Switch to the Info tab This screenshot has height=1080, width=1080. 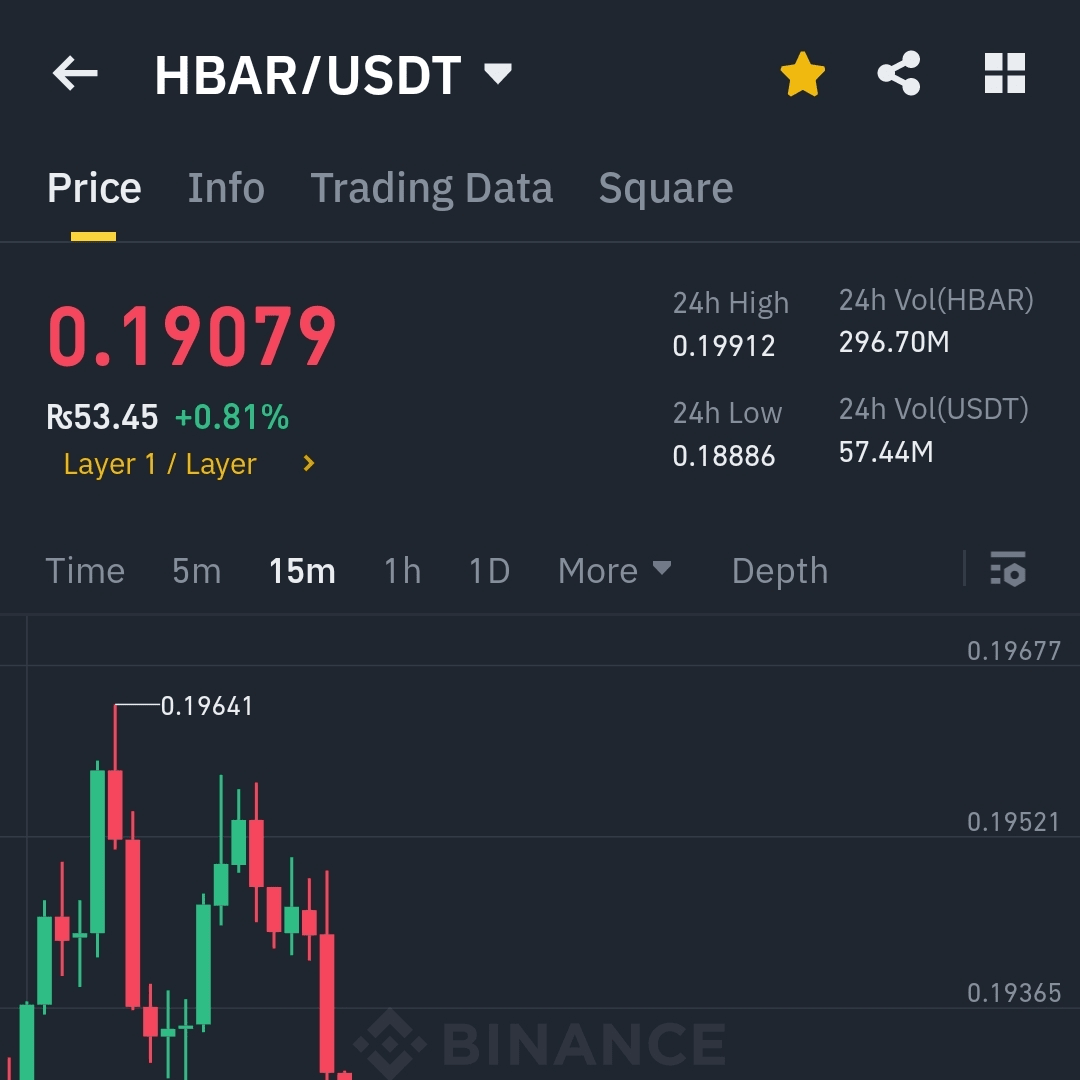click(226, 187)
